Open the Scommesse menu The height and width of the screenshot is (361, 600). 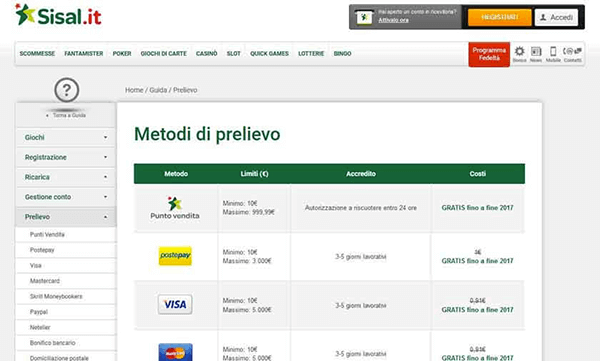click(x=37, y=54)
